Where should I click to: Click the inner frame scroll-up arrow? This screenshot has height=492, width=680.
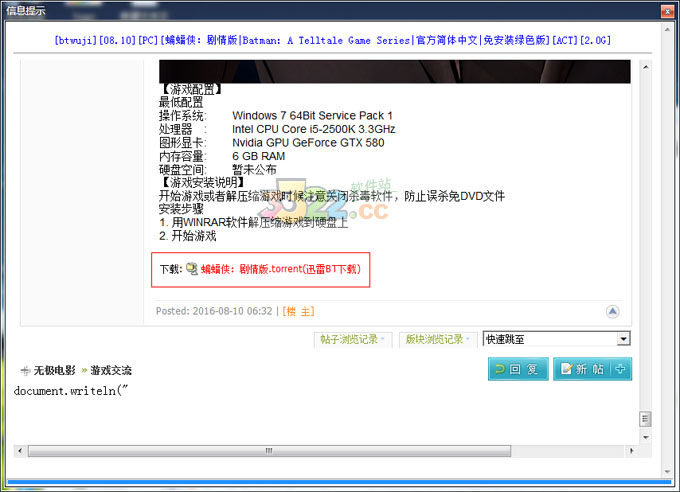click(x=645, y=67)
